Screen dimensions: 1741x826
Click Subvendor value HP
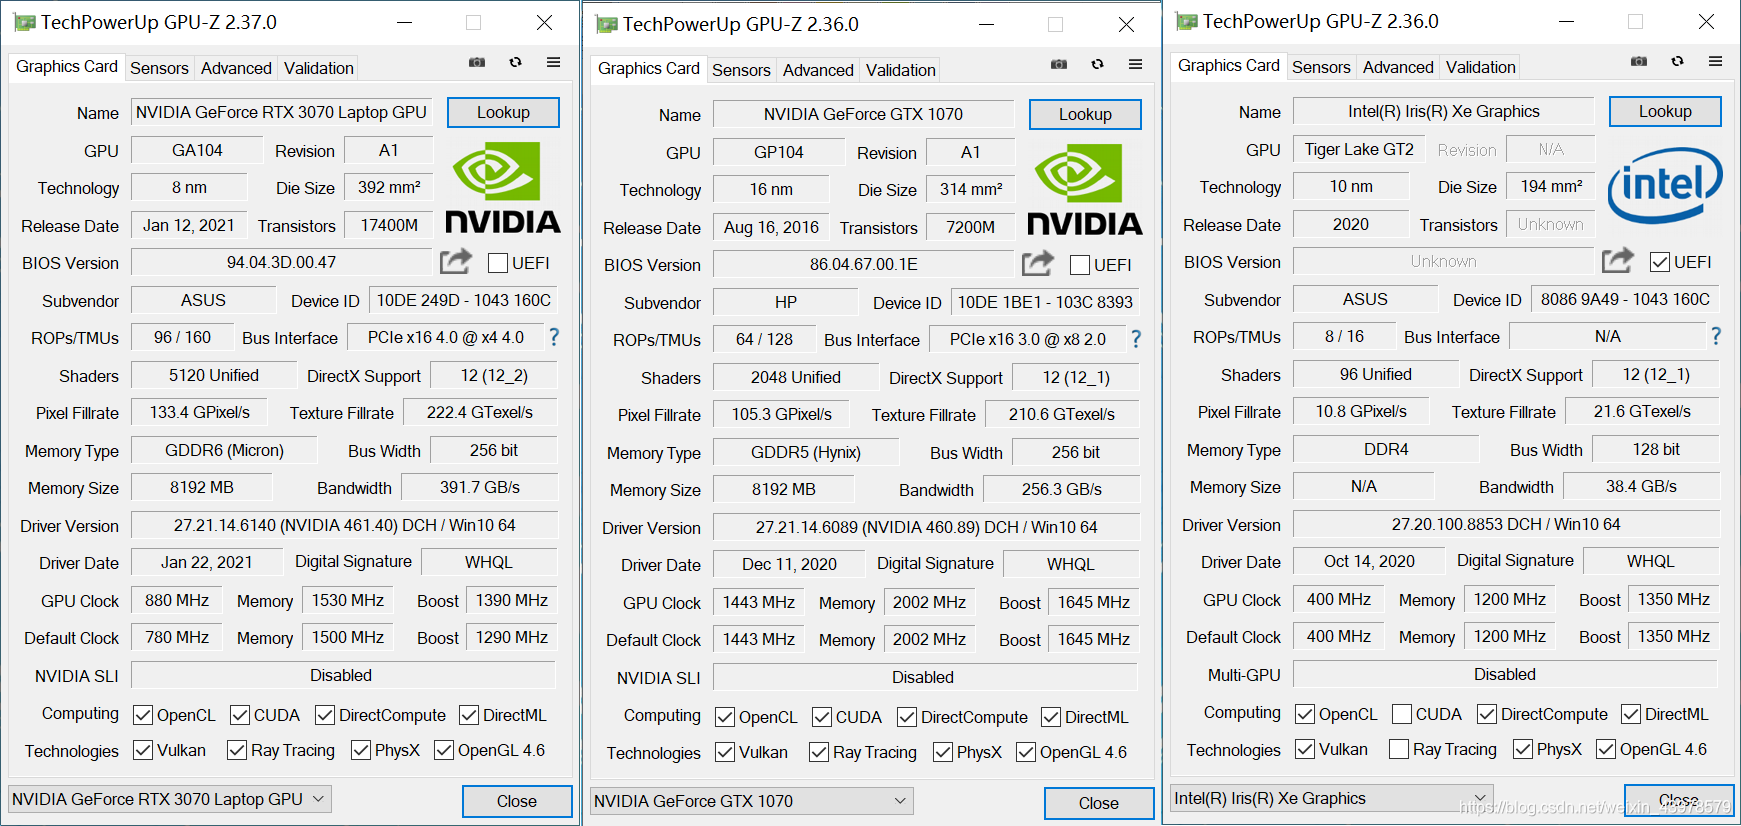click(785, 302)
